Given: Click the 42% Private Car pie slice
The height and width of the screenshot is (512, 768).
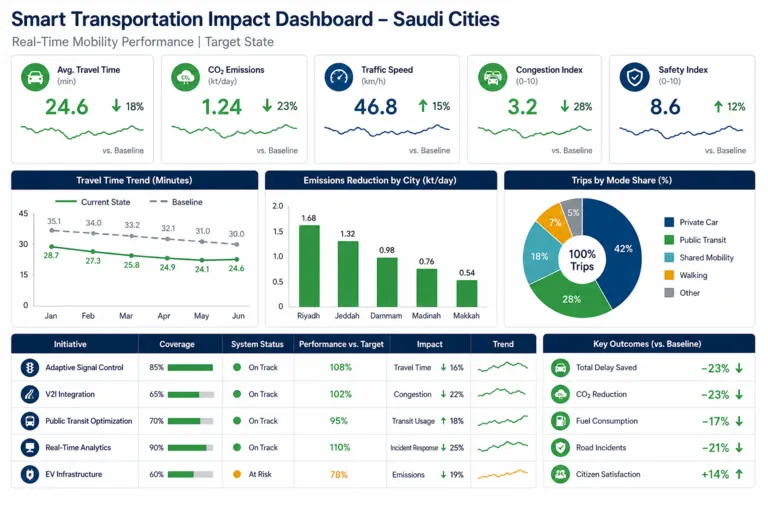Looking at the screenshot, I should coord(622,248).
